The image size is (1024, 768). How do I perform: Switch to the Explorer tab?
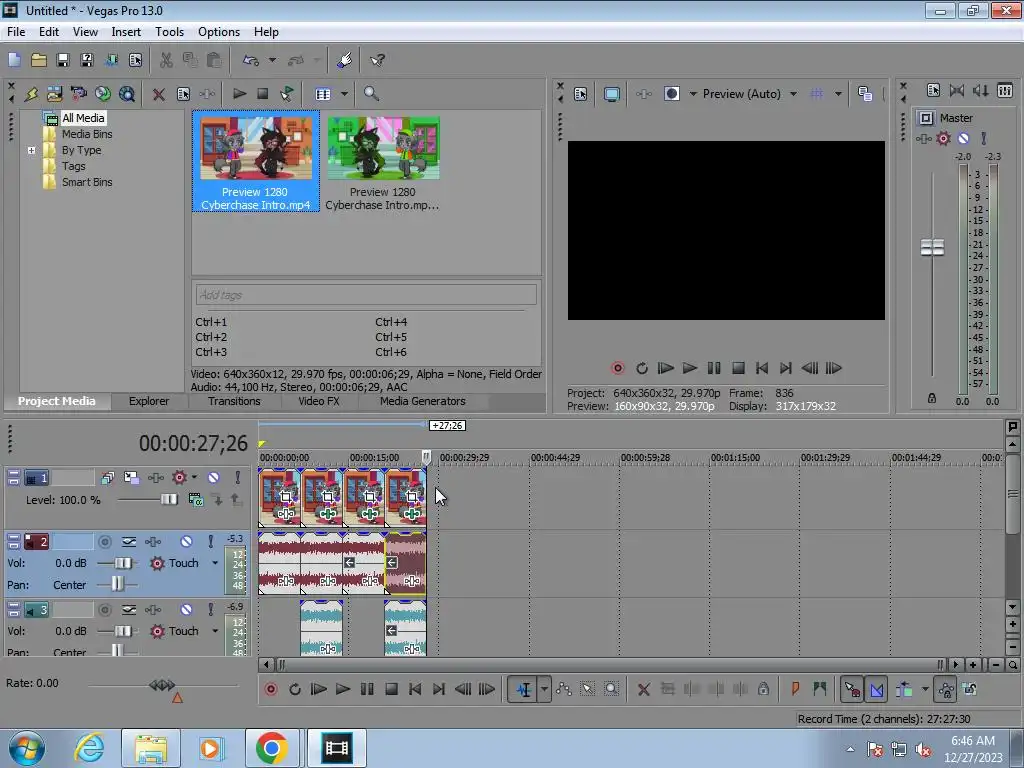(149, 401)
